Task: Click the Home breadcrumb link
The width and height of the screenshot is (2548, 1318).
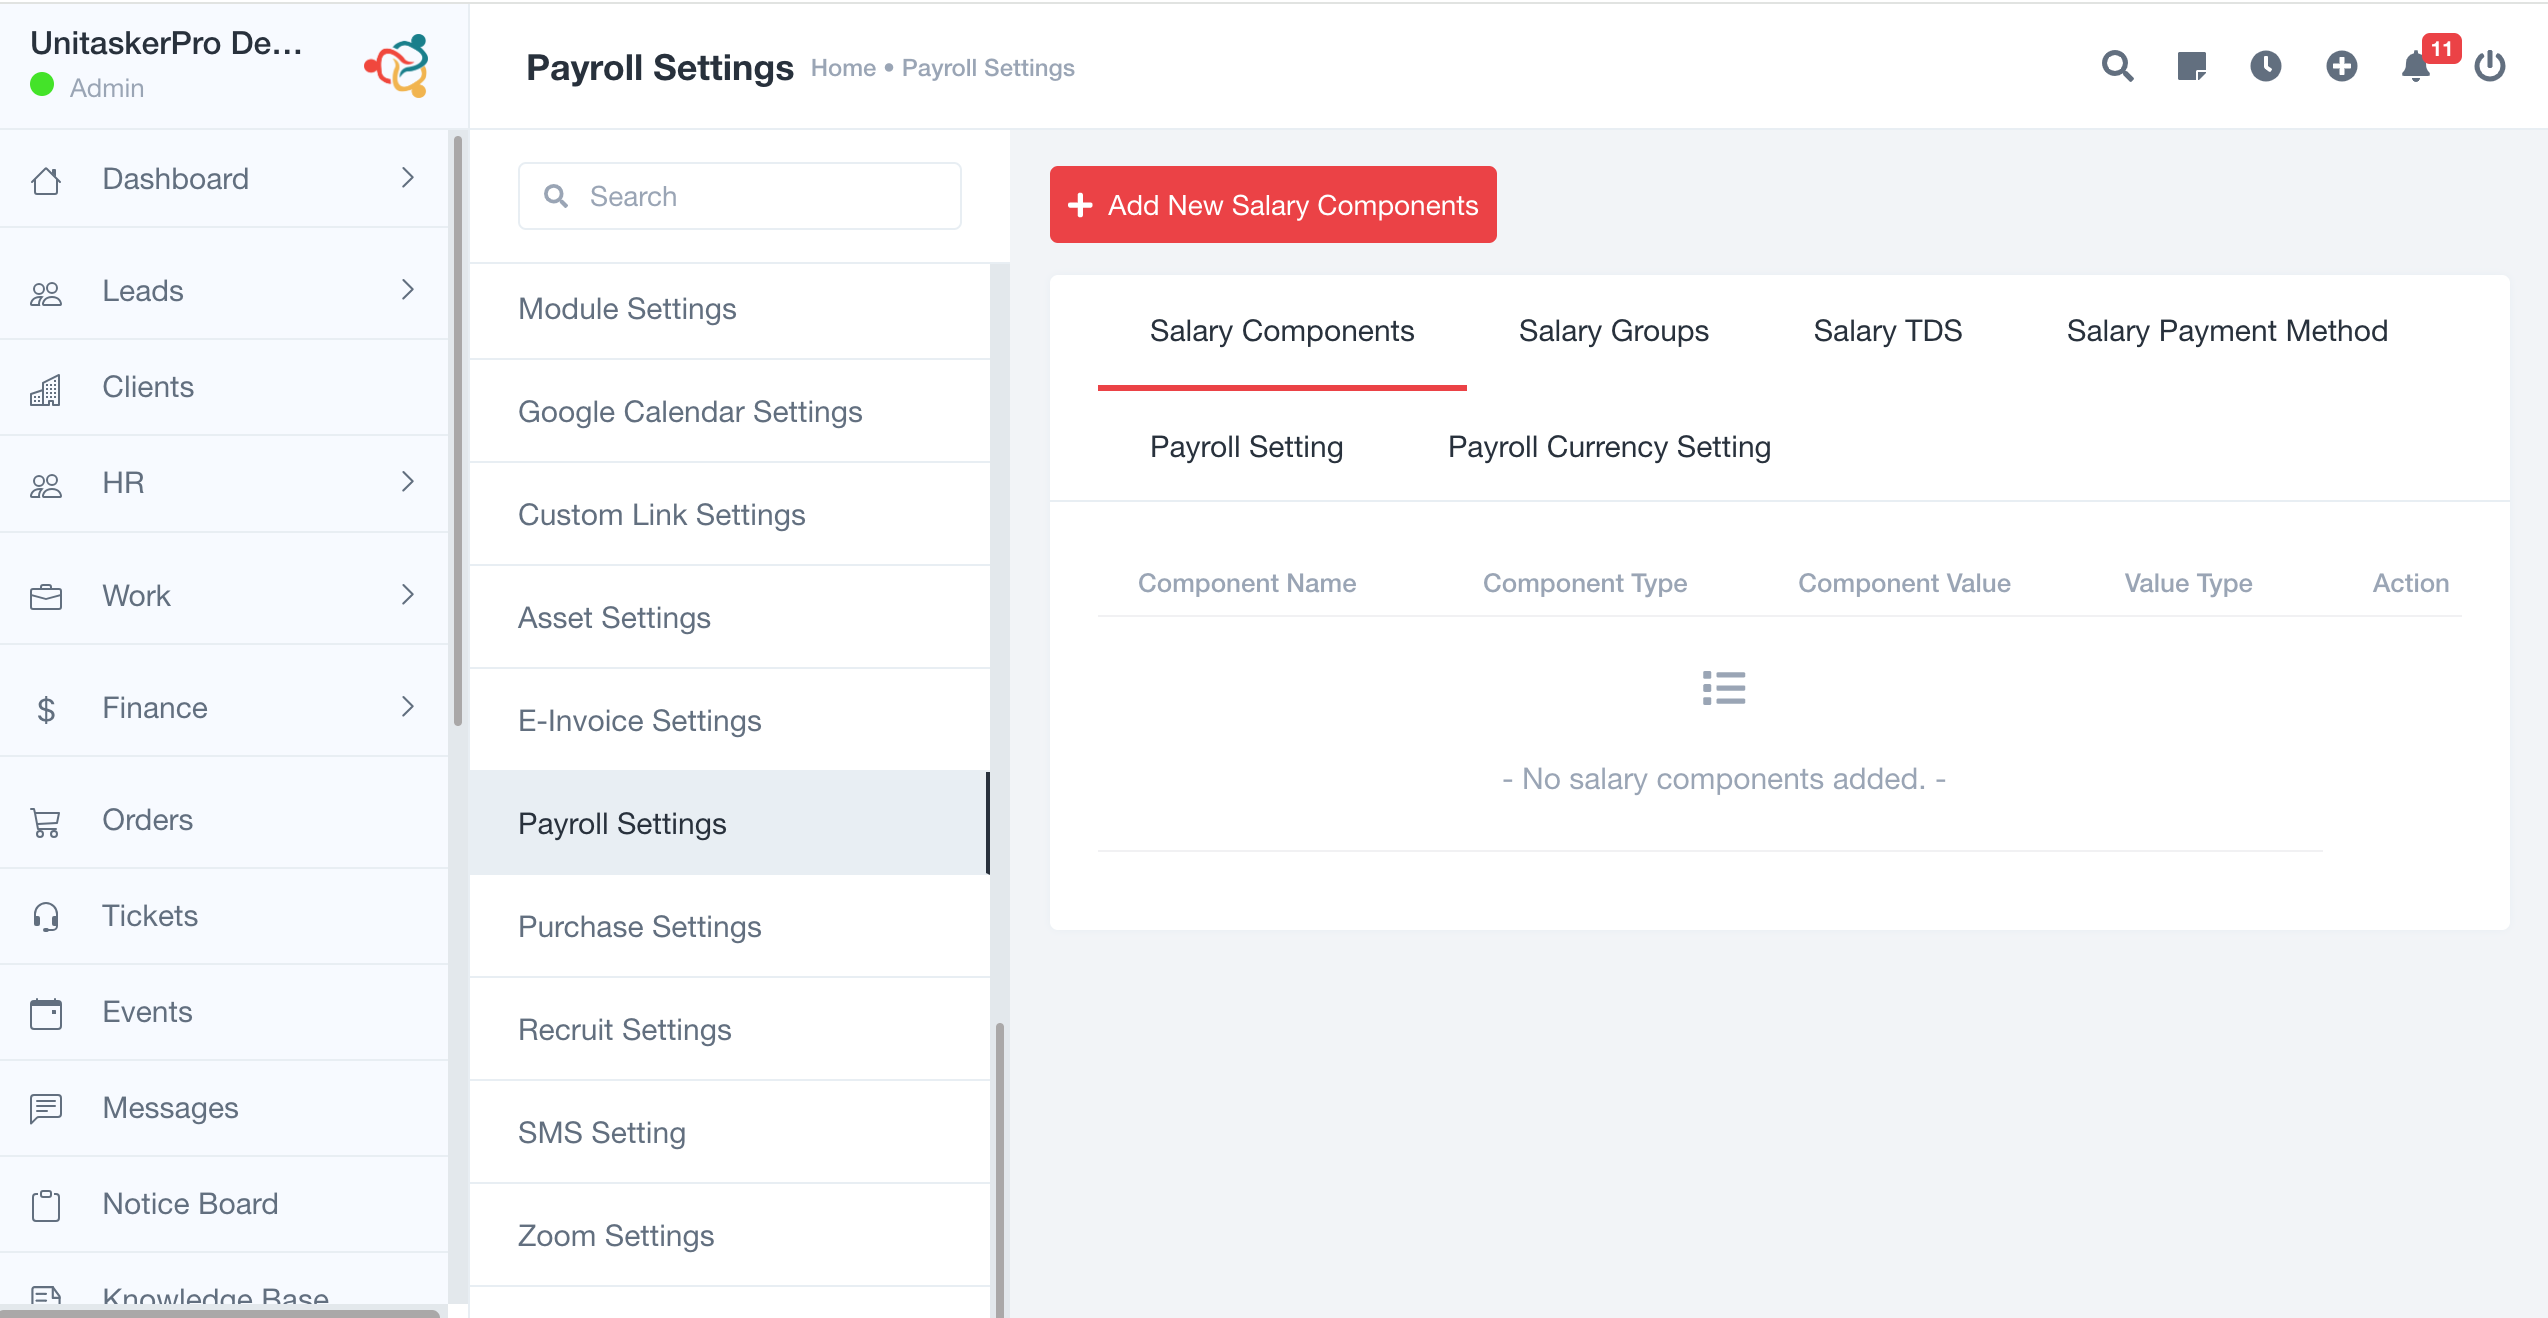Action: tap(843, 68)
